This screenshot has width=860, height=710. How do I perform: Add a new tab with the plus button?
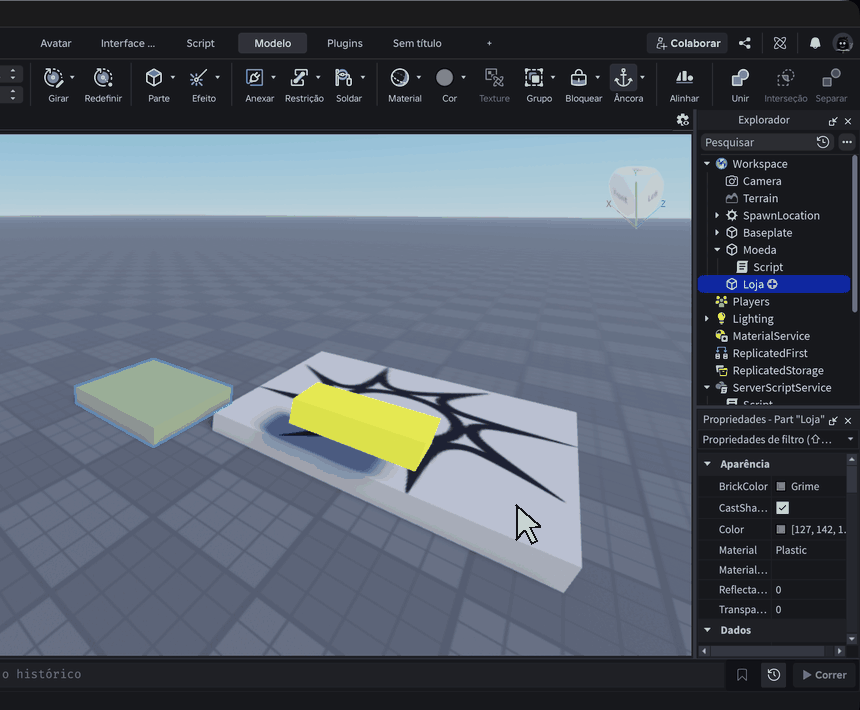(489, 43)
